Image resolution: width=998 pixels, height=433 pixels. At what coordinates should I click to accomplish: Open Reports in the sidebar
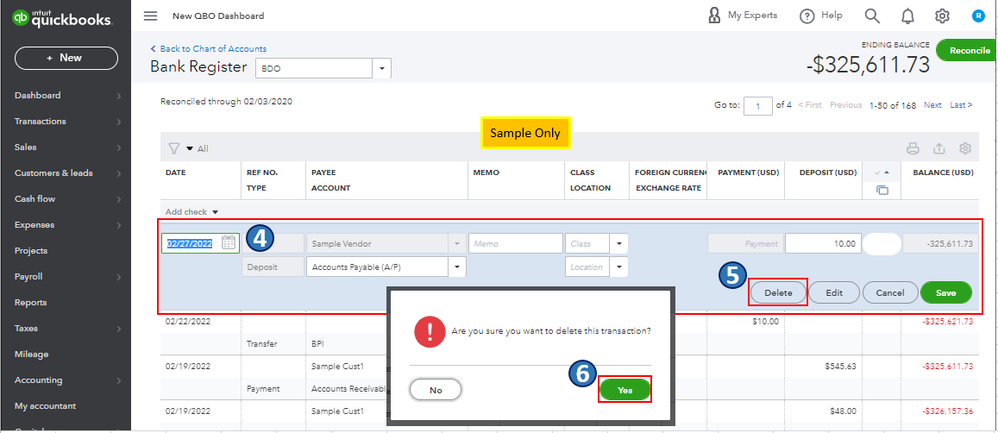(31, 302)
